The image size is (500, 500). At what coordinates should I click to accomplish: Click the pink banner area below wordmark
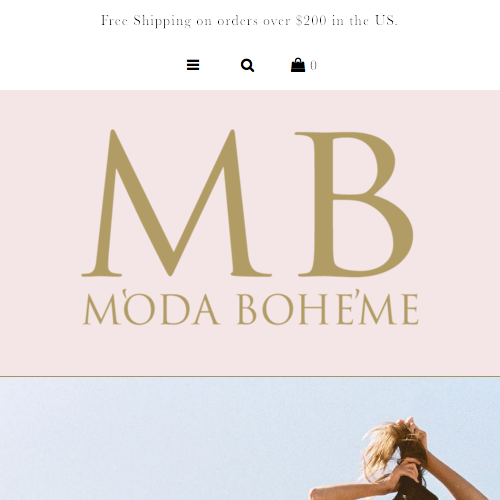[x=250, y=350]
